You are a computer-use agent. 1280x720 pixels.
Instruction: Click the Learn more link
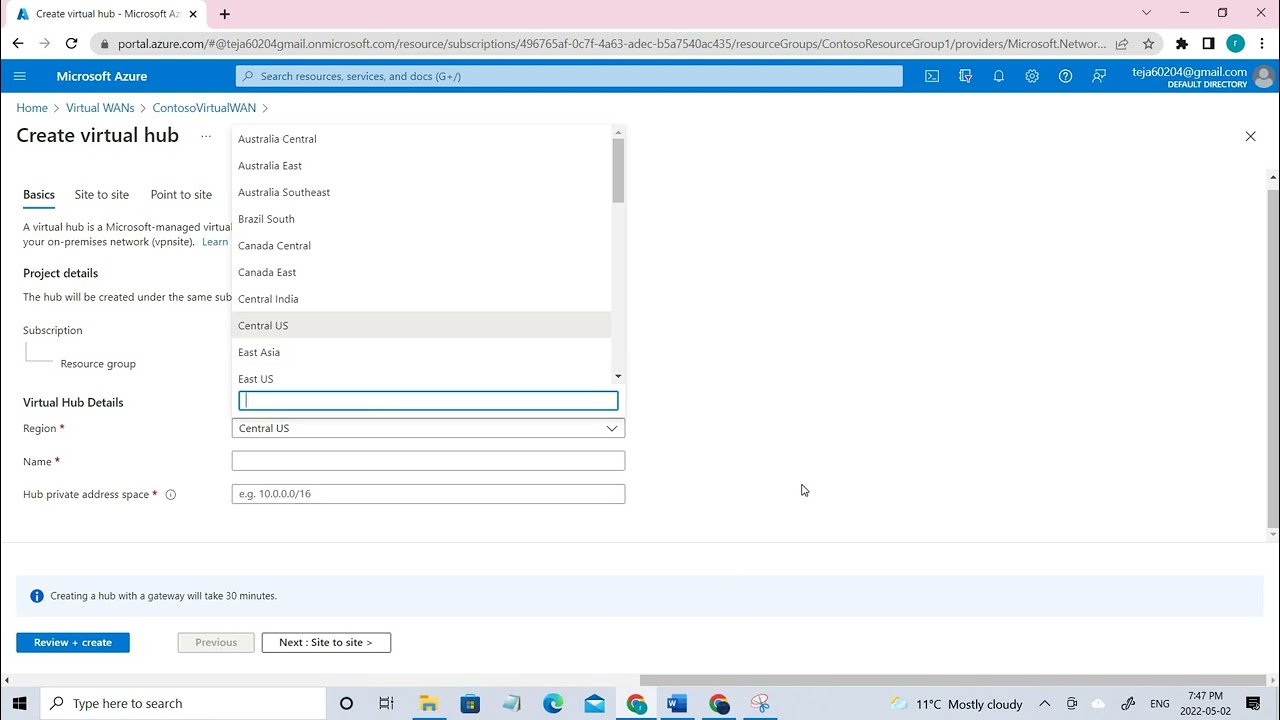(215, 242)
